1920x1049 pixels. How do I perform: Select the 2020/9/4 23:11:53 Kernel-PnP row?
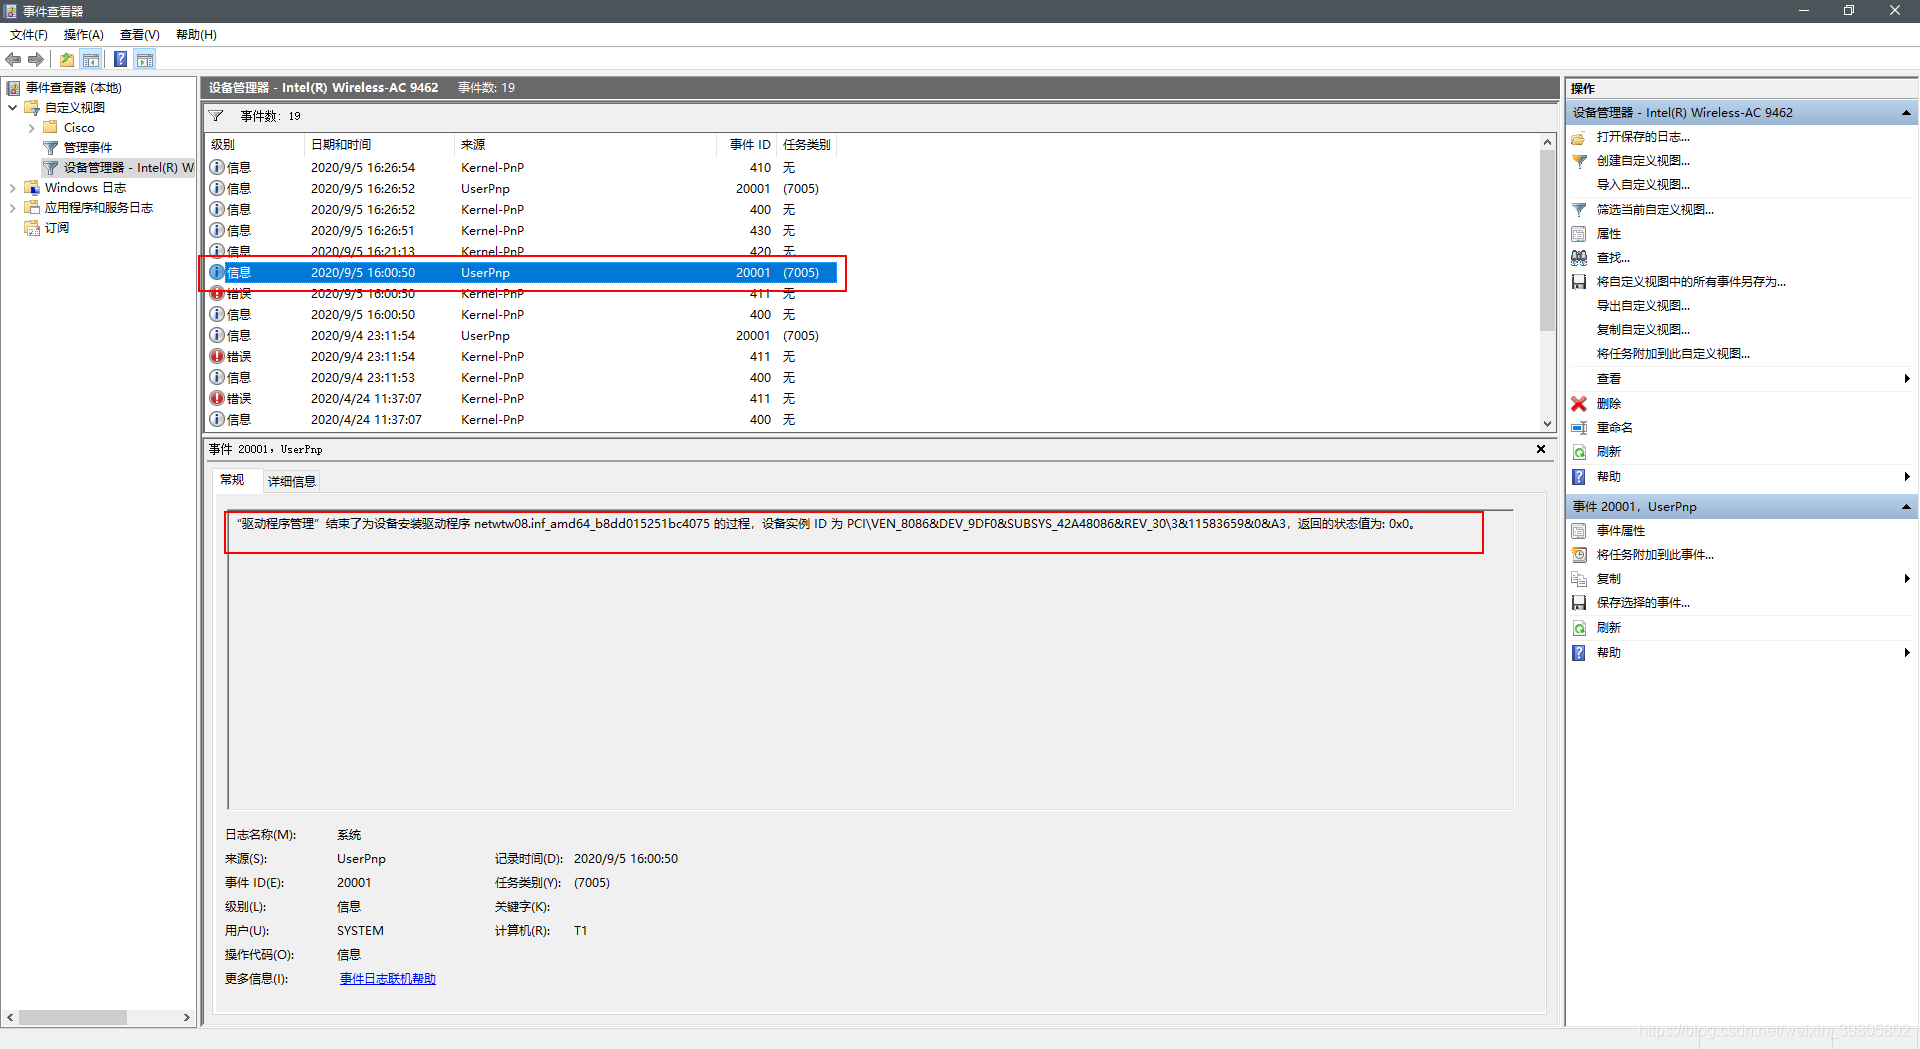coord(522,378)
